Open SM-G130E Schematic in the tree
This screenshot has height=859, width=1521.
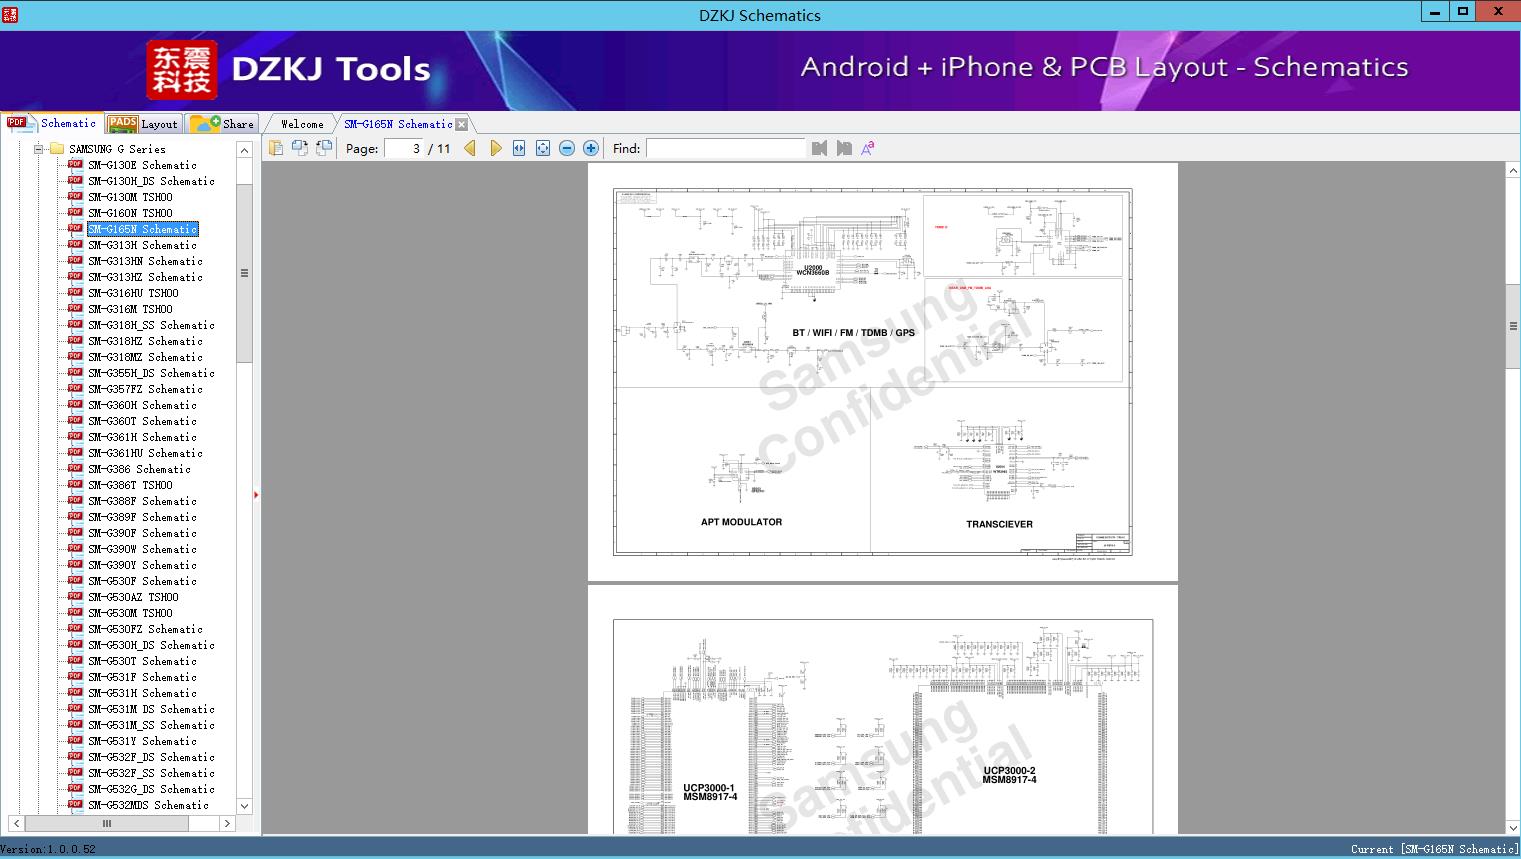tap(142, 165)
